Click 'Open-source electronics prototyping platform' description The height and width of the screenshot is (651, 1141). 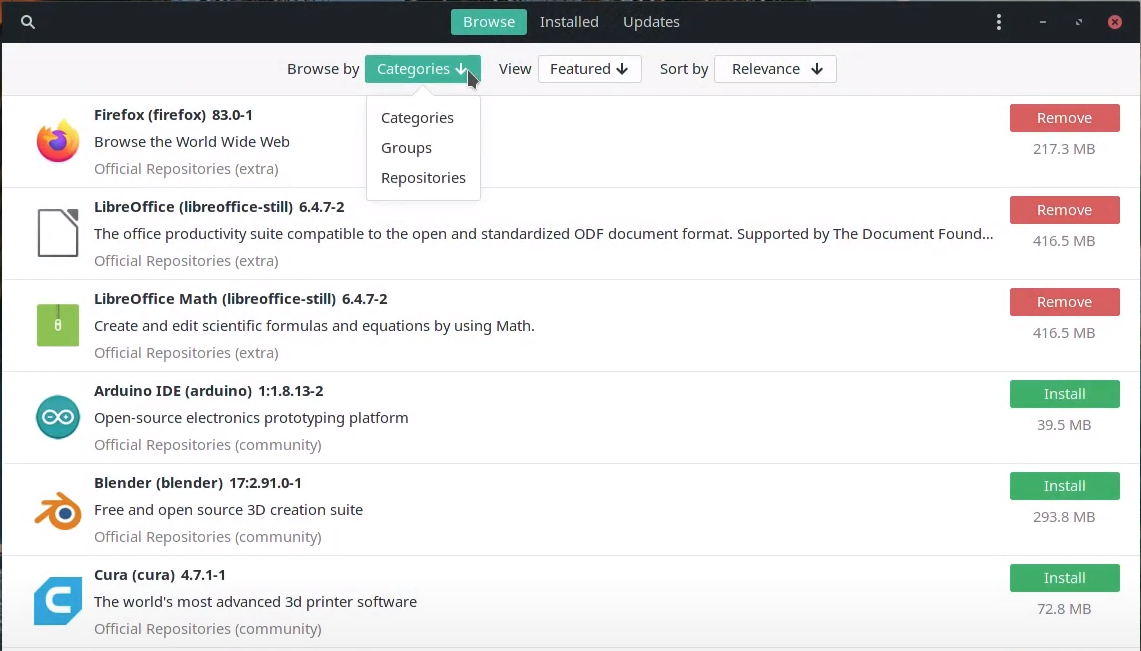251,418
